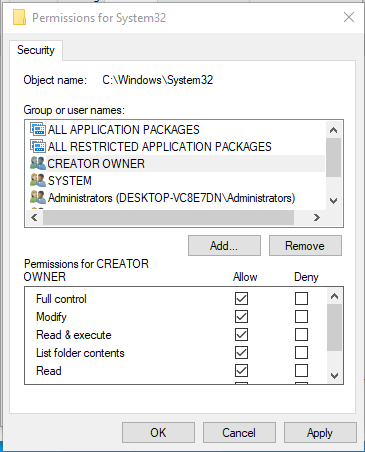
Task: Toggle Deny checkbox for Full control
Action: (x=301, y=298)
